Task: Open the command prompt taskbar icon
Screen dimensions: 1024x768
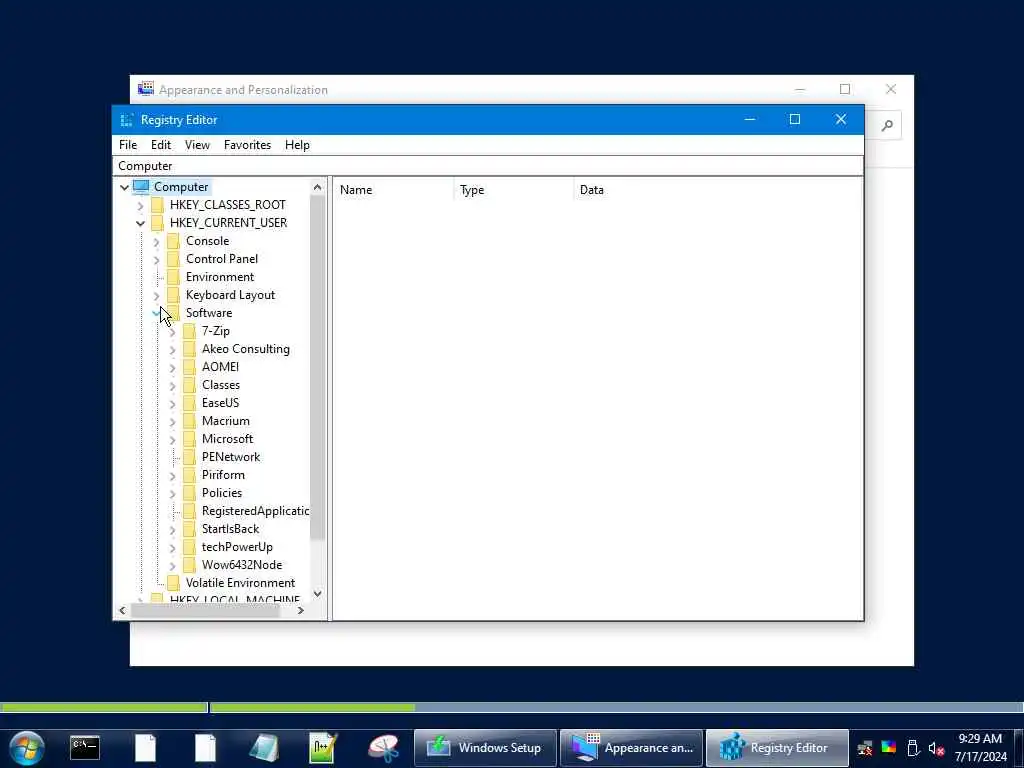Action: [85, 748]
